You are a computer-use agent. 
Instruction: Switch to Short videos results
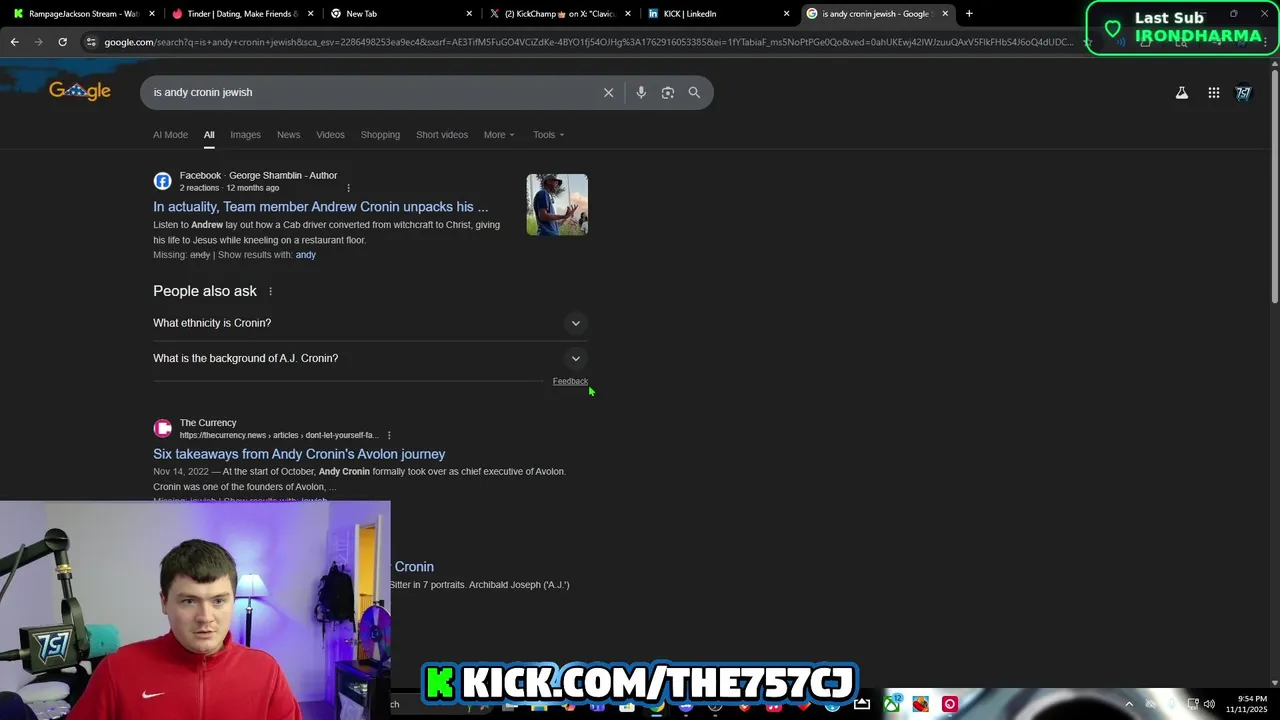(x=442, y=135)
